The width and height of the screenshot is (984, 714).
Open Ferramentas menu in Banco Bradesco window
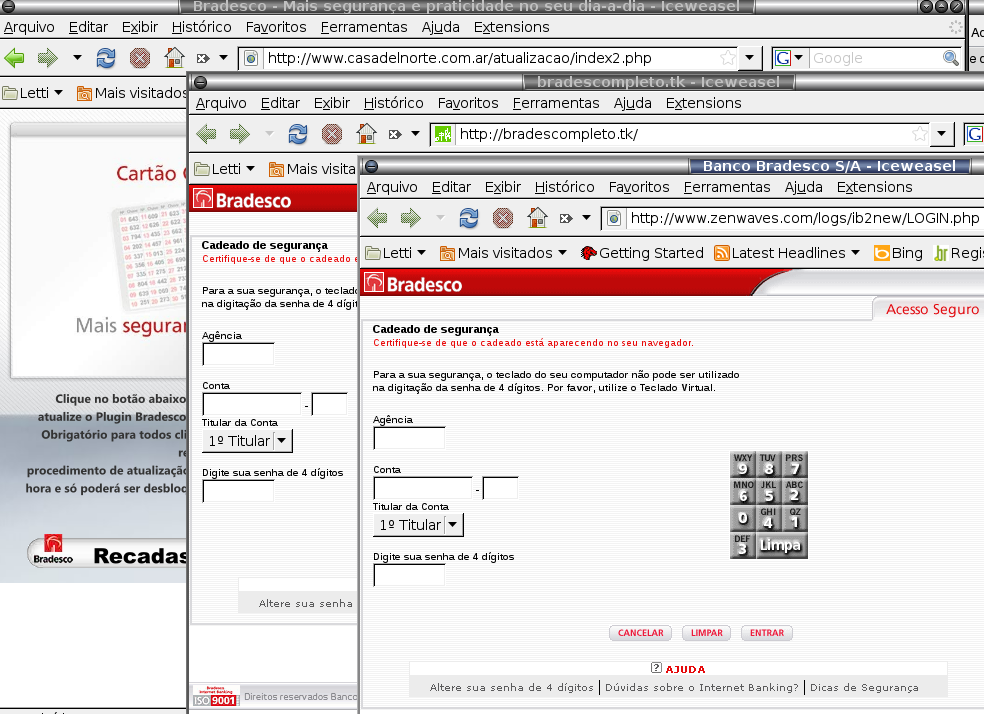pos(727,187)
